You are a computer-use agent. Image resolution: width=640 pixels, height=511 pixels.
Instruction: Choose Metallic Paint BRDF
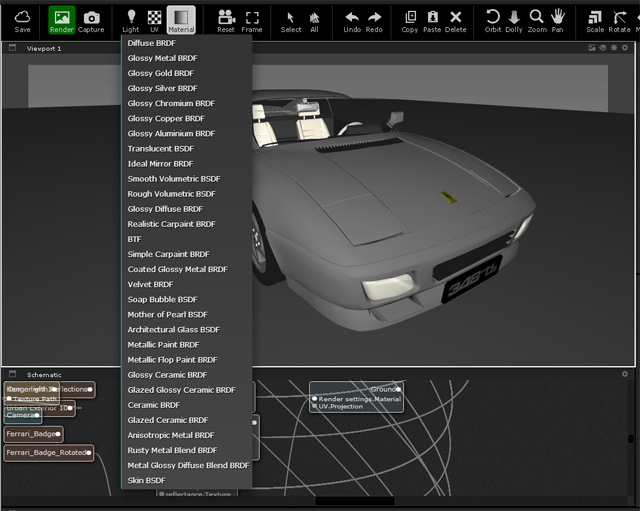coord(187,345)
